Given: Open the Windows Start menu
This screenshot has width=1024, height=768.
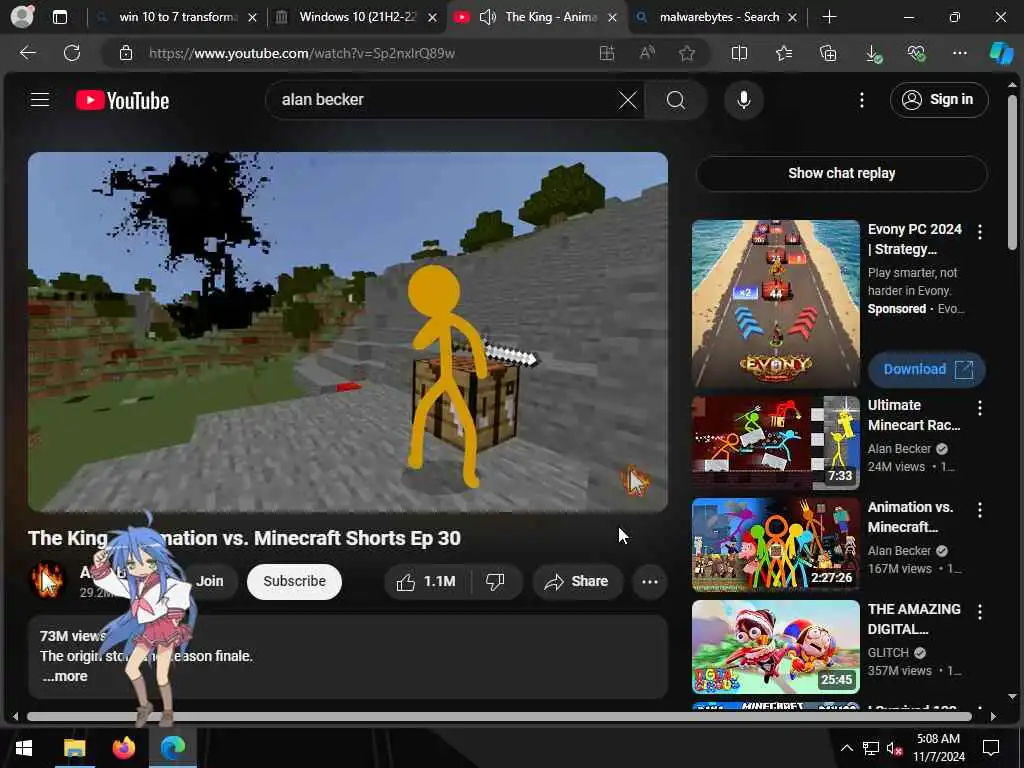Looking at the screenshot, I should [24, 748].
